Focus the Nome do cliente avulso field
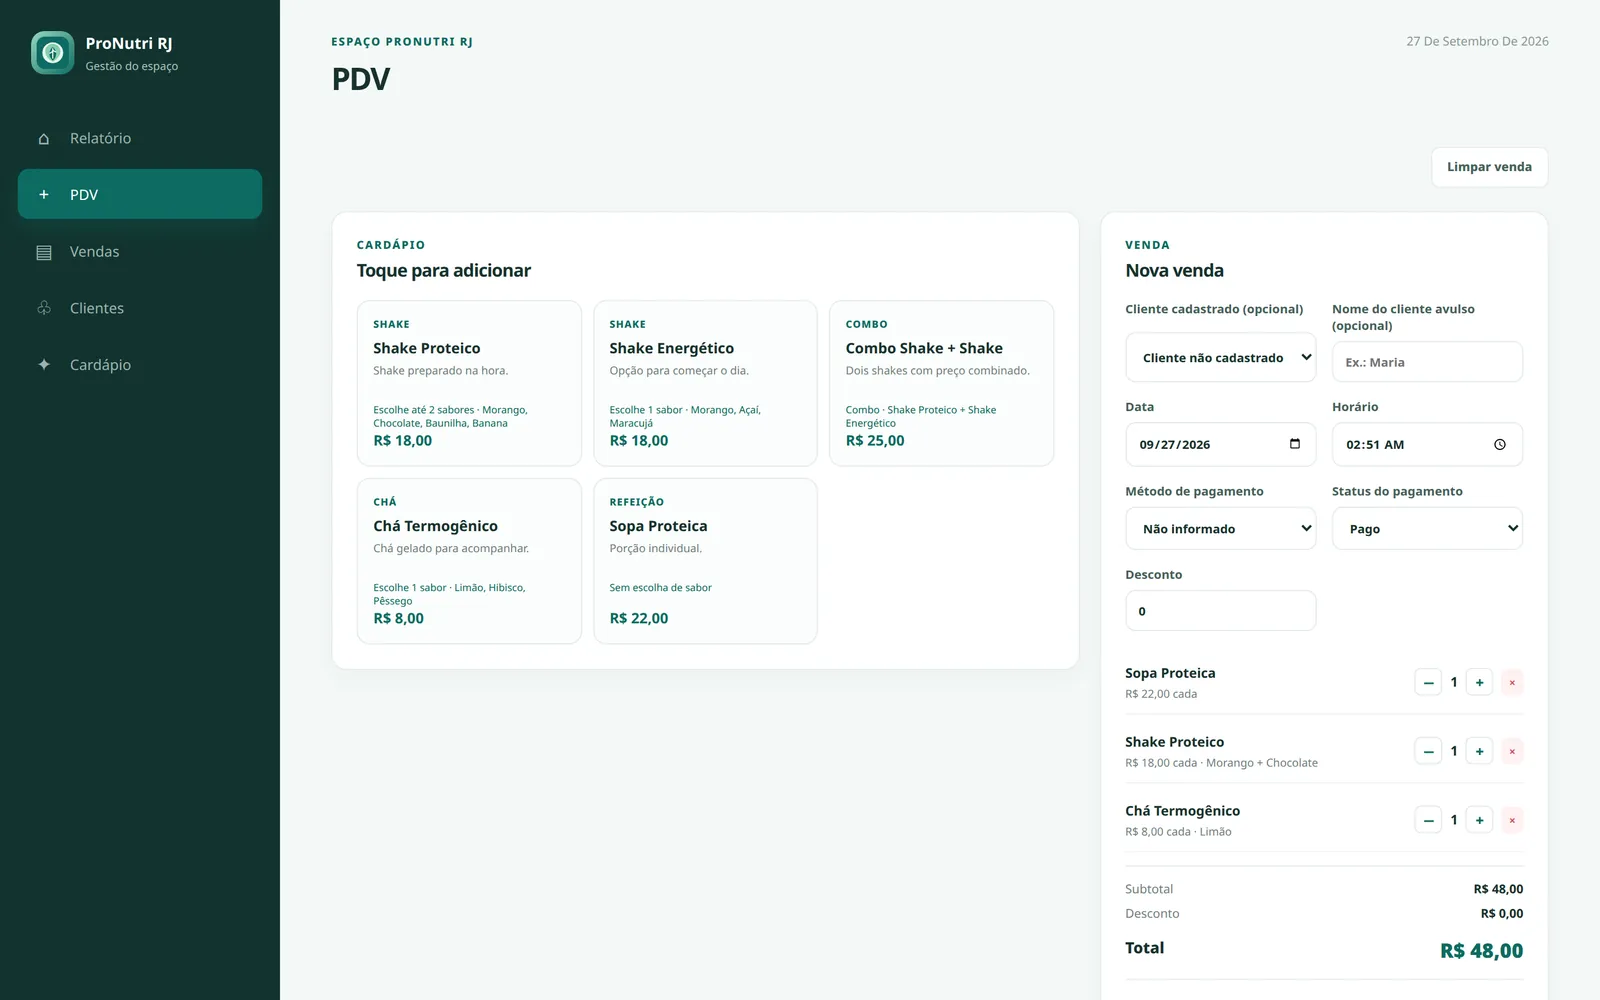The image size is (1600, 1000). click(x=1427, y=362)
